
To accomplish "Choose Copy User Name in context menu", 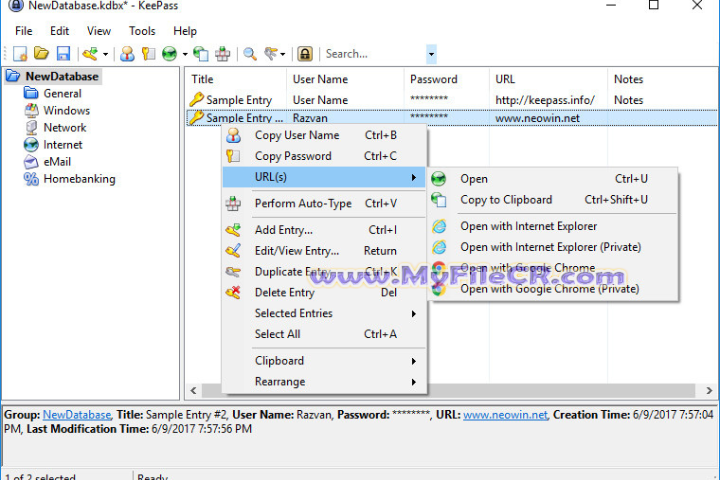I will coord(324,135).
